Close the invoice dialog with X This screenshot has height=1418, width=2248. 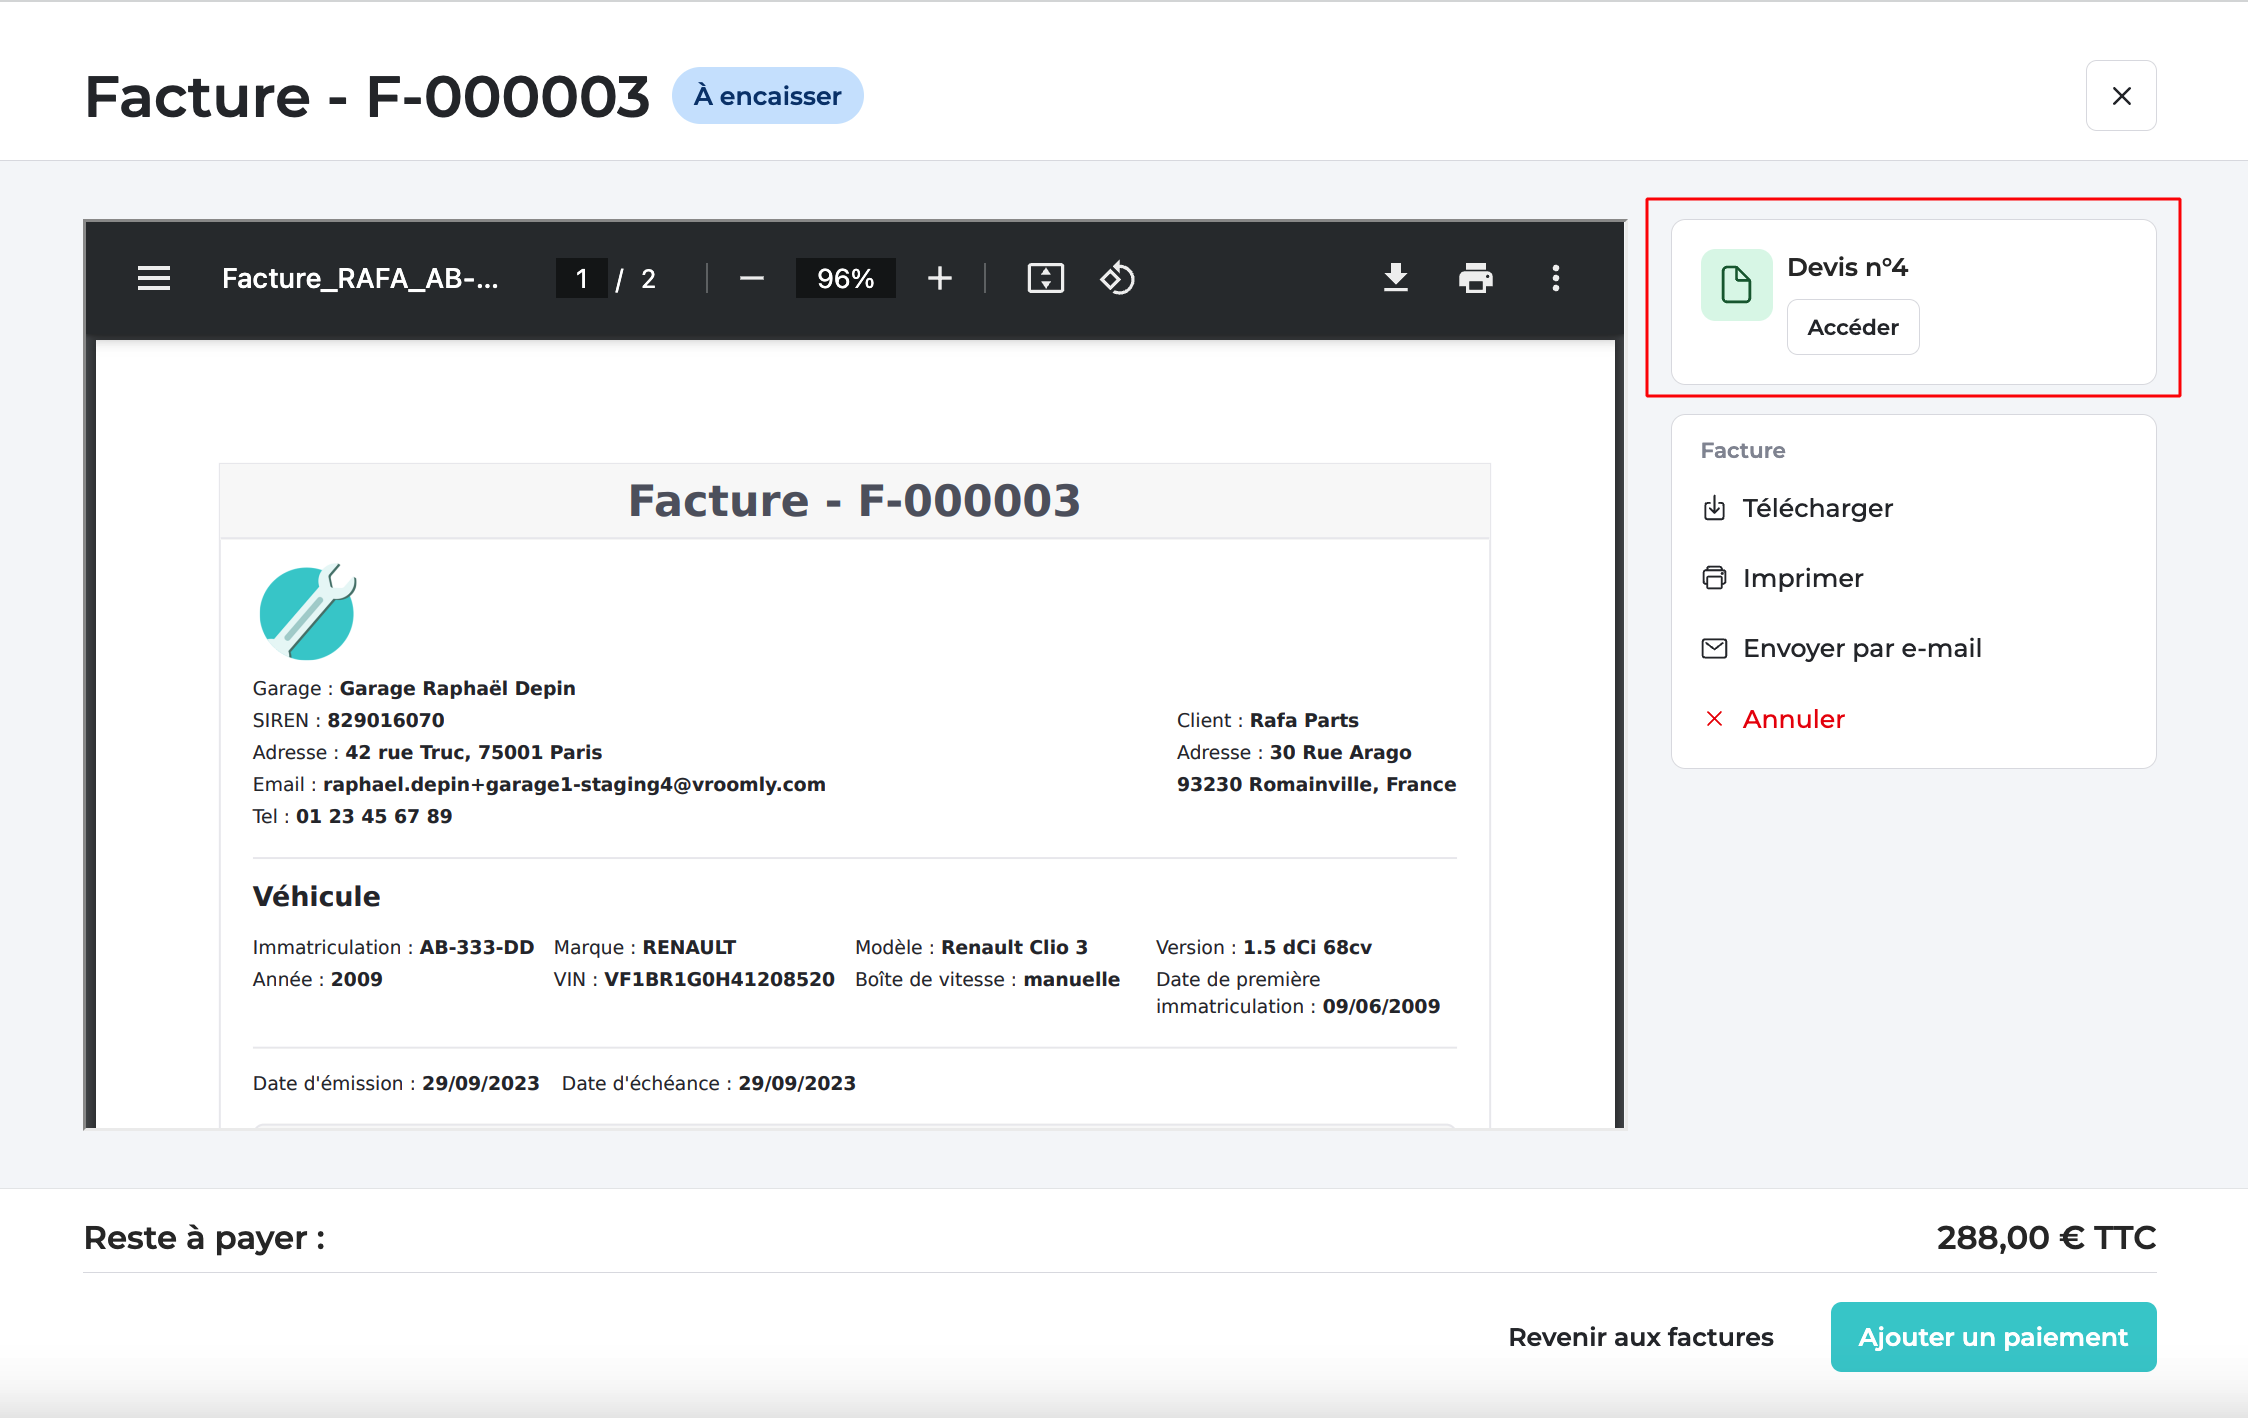coord(2121,96)
